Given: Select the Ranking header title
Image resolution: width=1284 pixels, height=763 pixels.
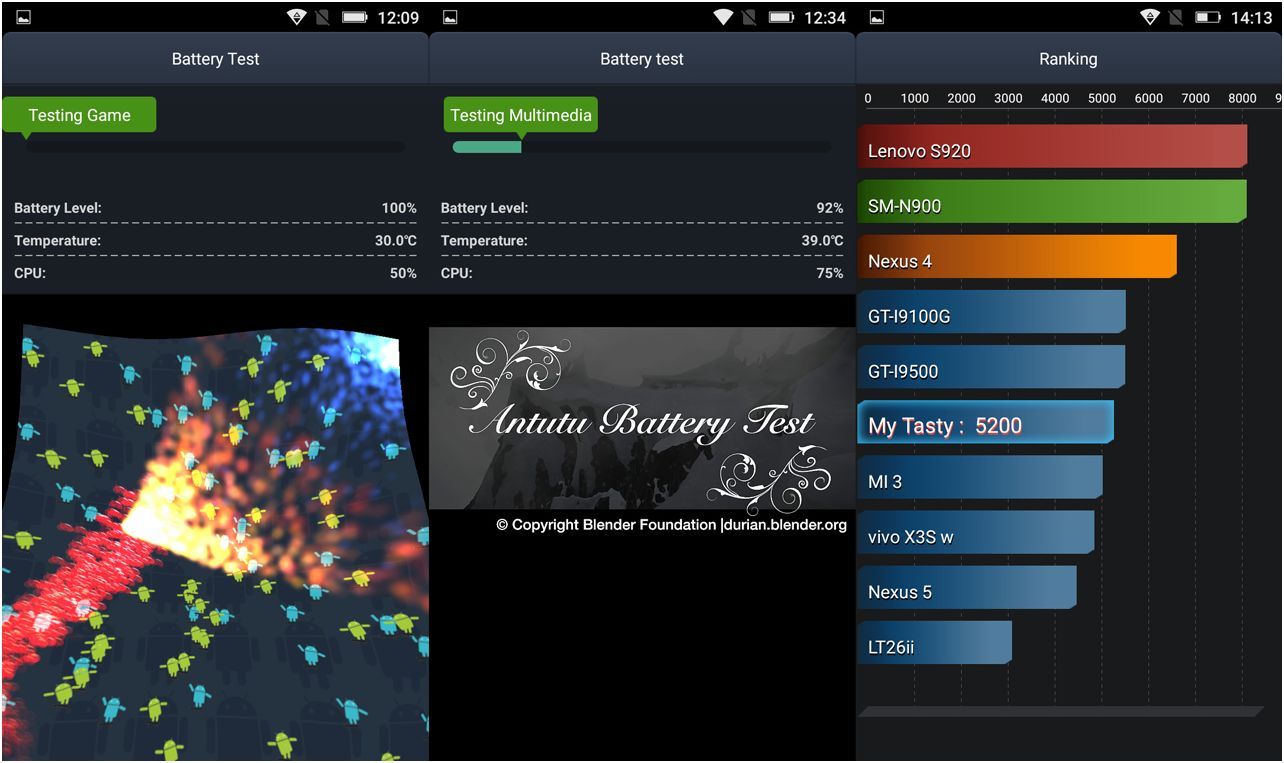Looking at the screenshot, I should (1068, 59).
